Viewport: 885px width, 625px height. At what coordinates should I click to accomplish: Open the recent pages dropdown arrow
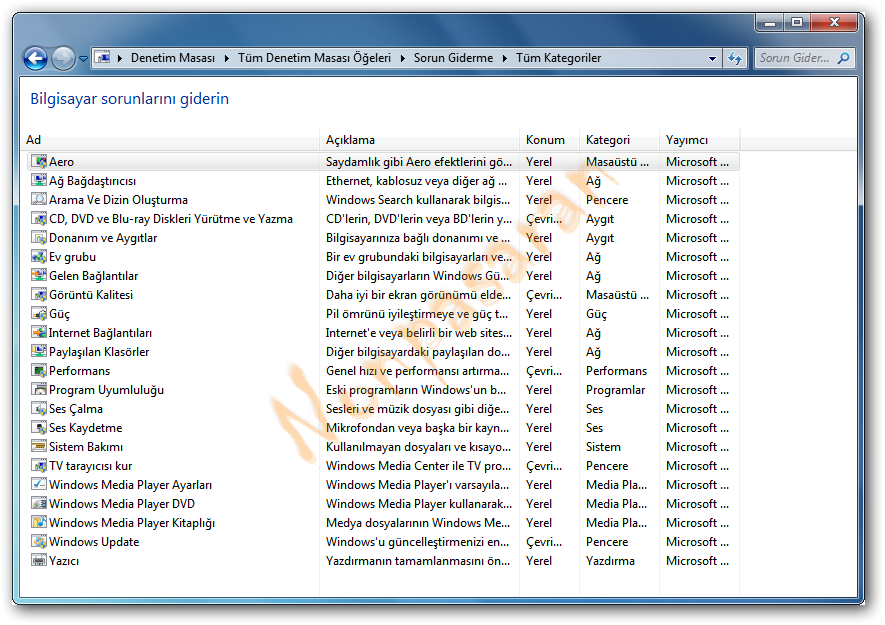point(84,58)
